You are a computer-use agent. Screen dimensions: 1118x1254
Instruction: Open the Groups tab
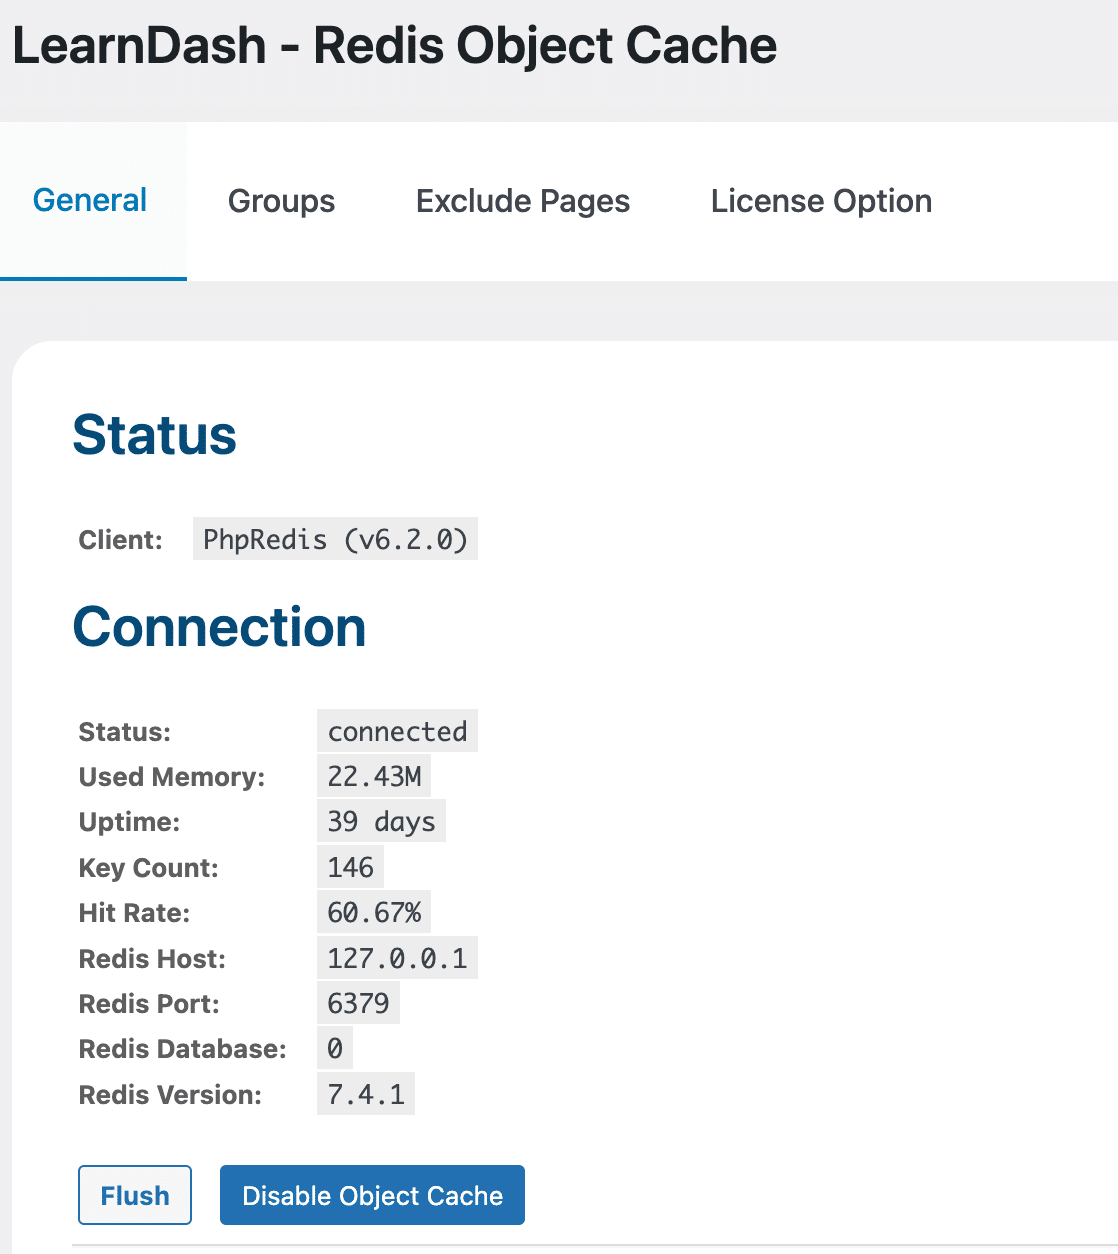coord(281,201)
